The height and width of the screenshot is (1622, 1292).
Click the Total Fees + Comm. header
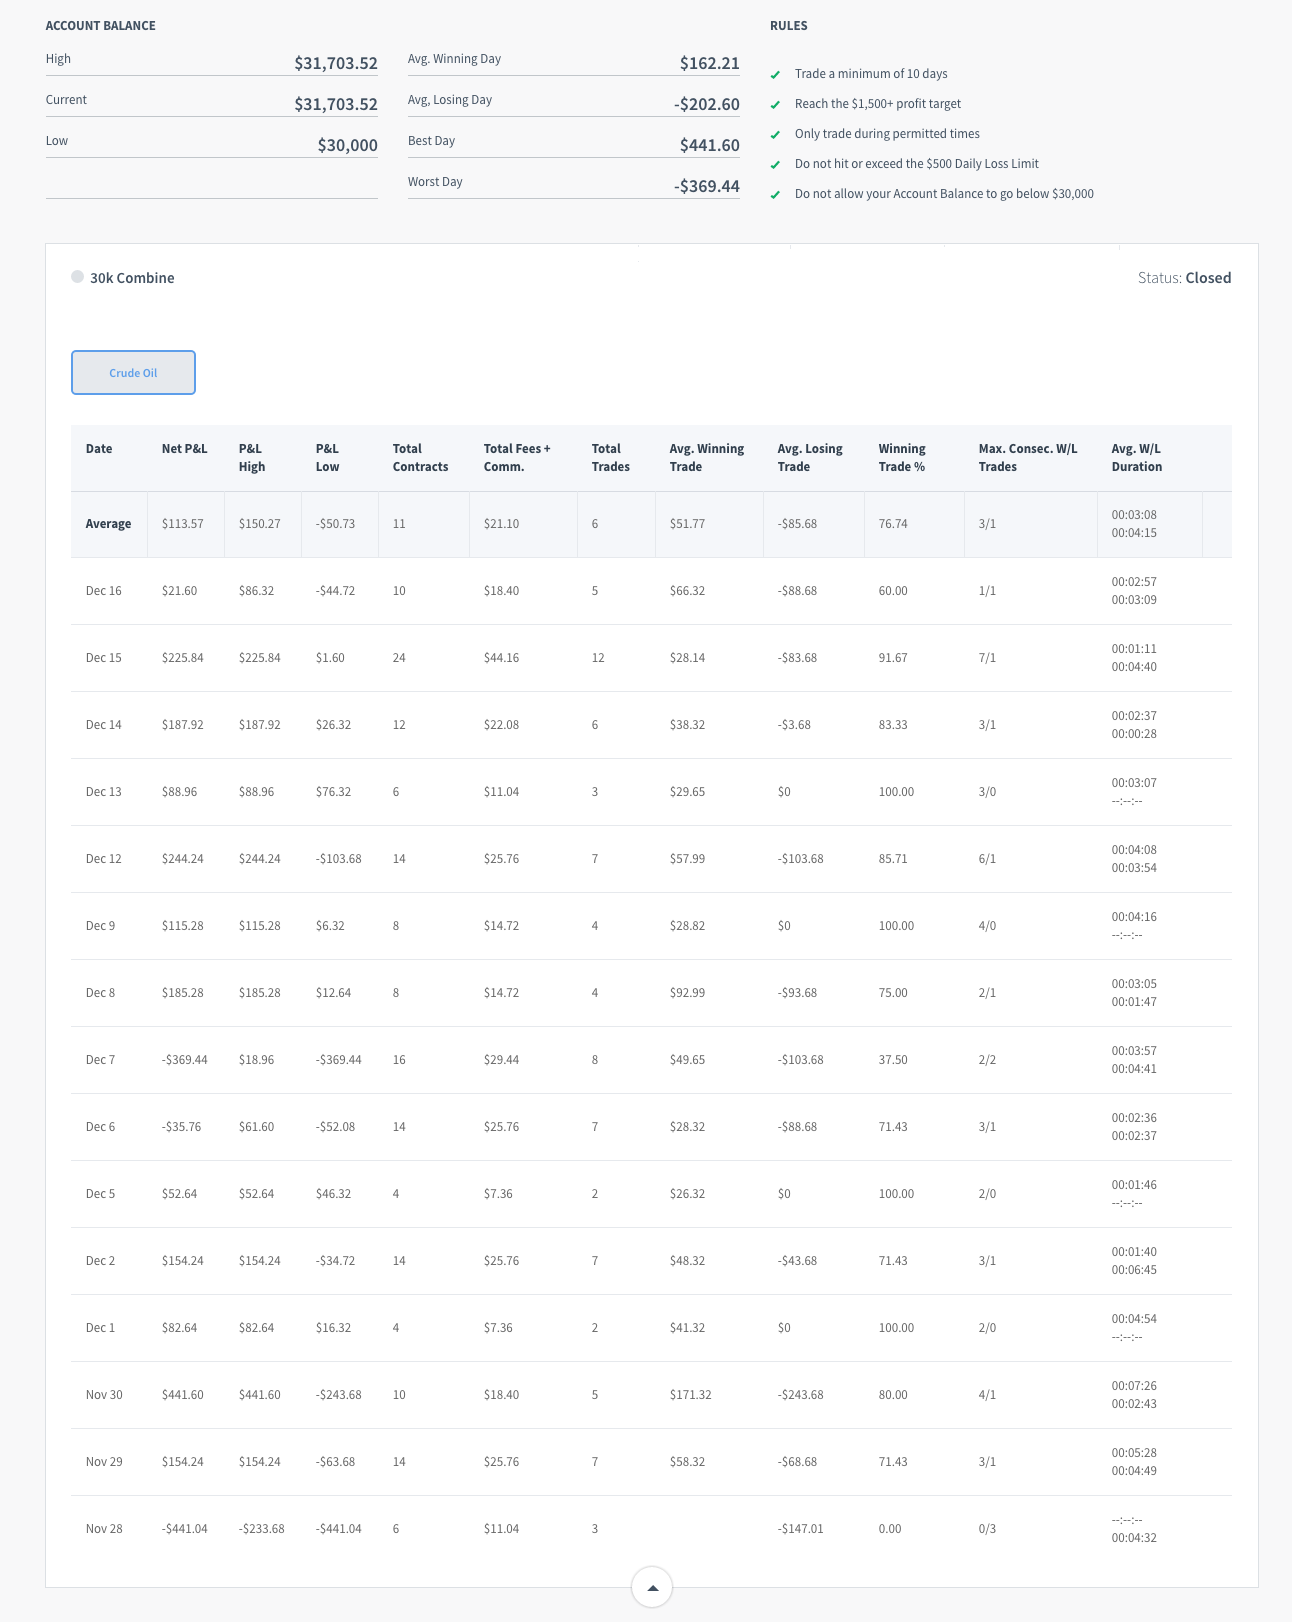(x=517, y=458)
